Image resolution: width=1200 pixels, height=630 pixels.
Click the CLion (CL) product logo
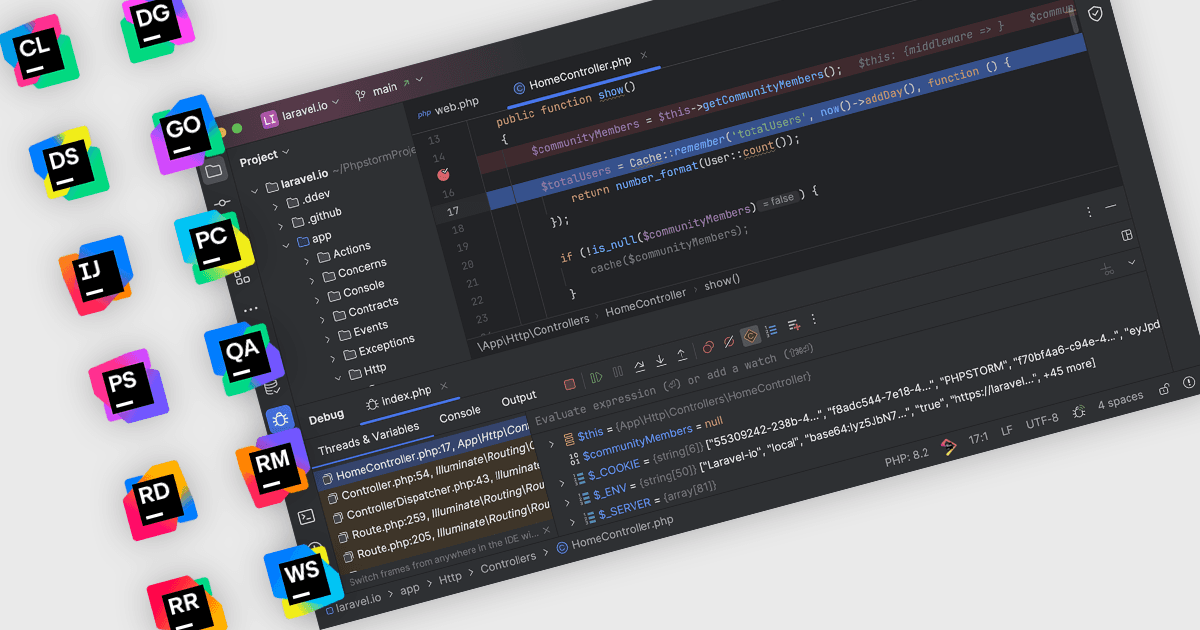[38, 50]
